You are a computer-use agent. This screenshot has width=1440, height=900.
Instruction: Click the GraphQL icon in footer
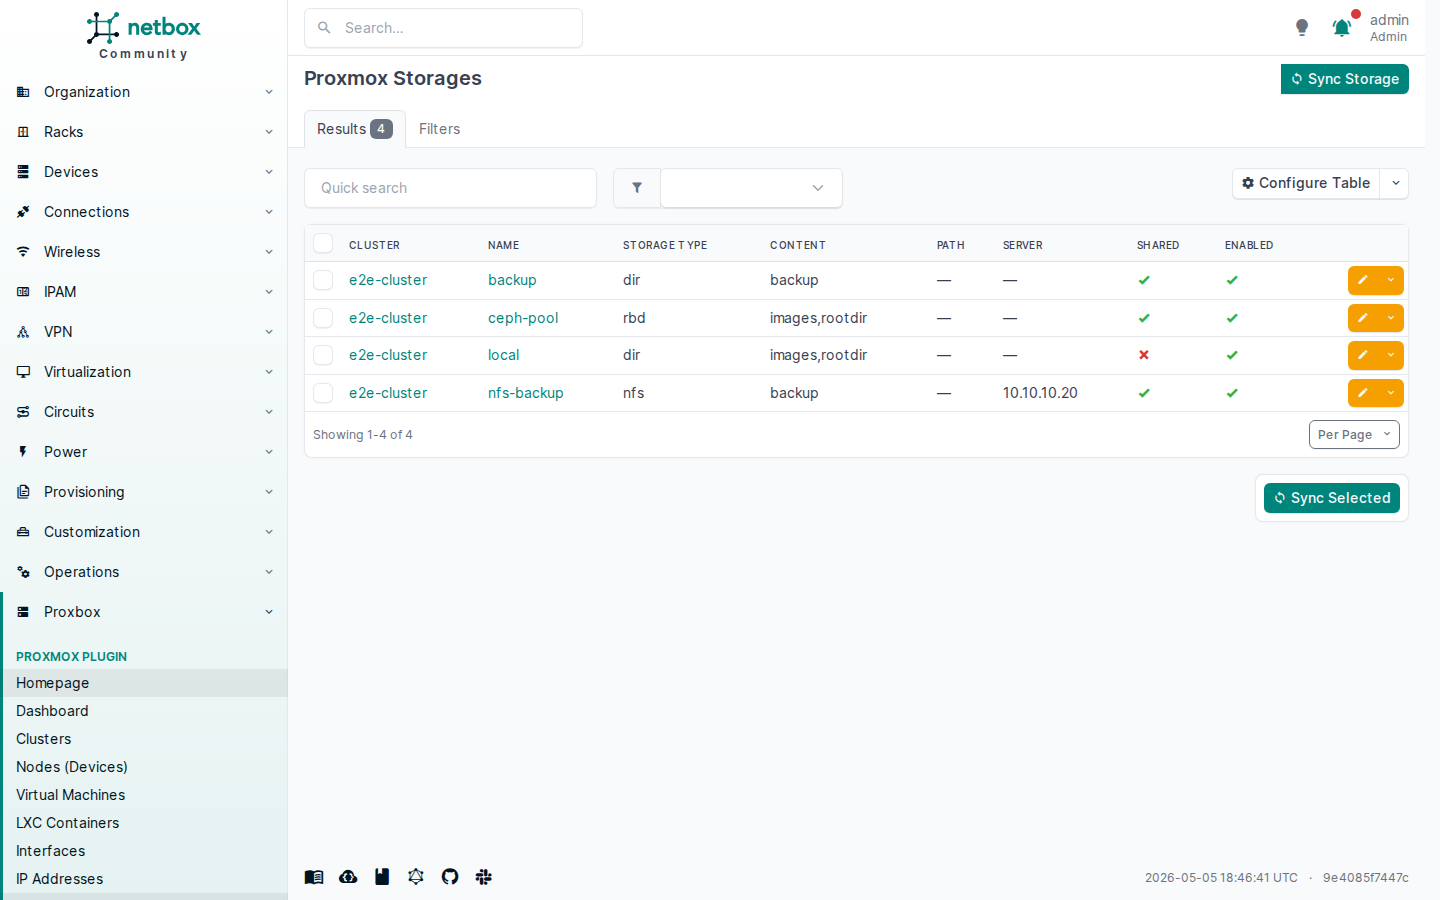(416, 877)
